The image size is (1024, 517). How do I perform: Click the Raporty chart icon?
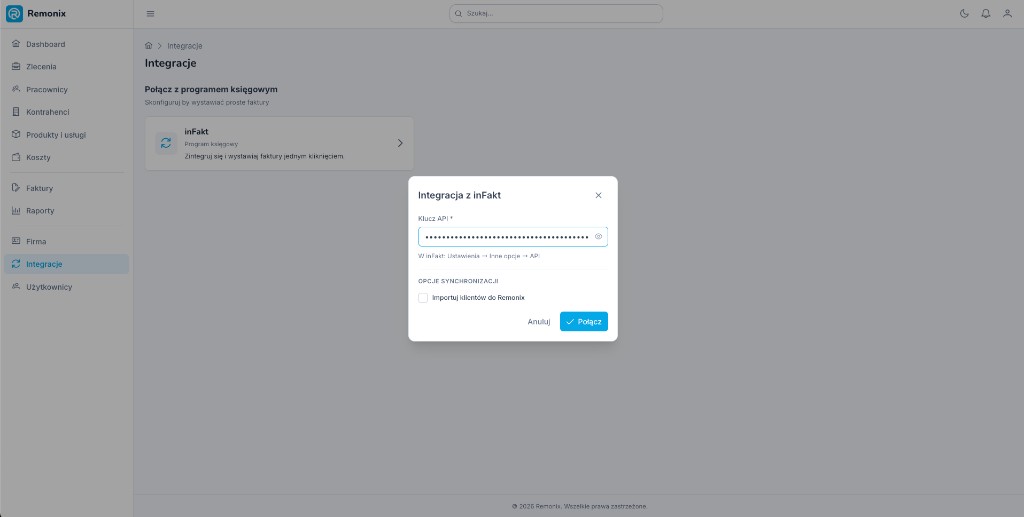click(x=16, y=211)
